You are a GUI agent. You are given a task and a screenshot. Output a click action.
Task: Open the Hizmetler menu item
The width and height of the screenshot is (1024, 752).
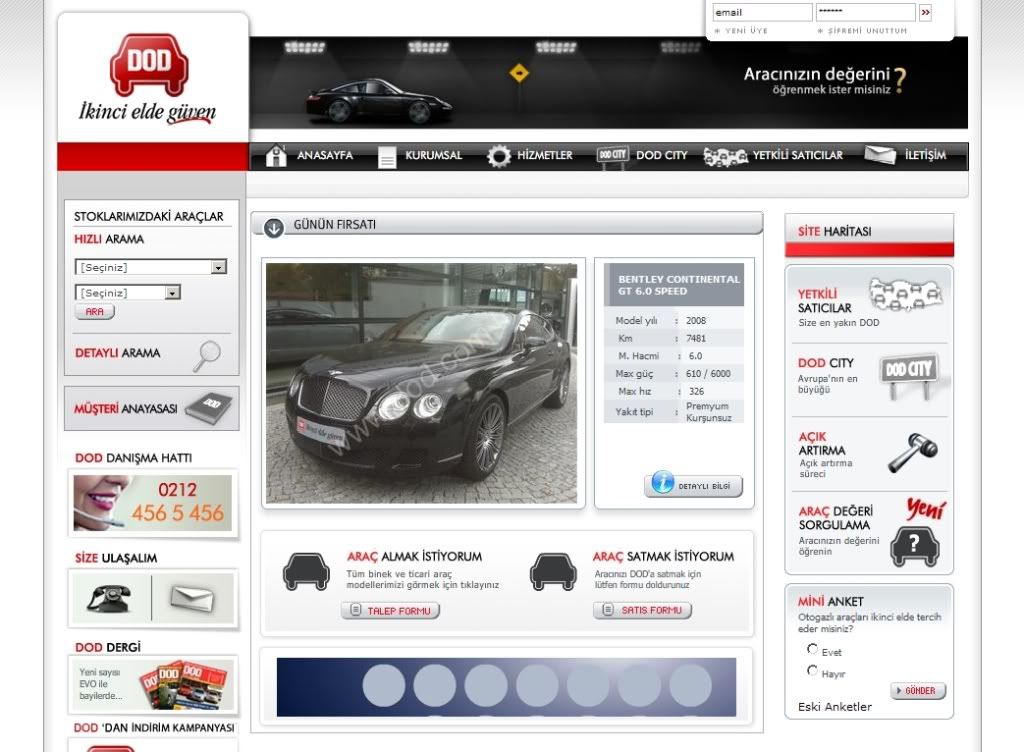530,156
